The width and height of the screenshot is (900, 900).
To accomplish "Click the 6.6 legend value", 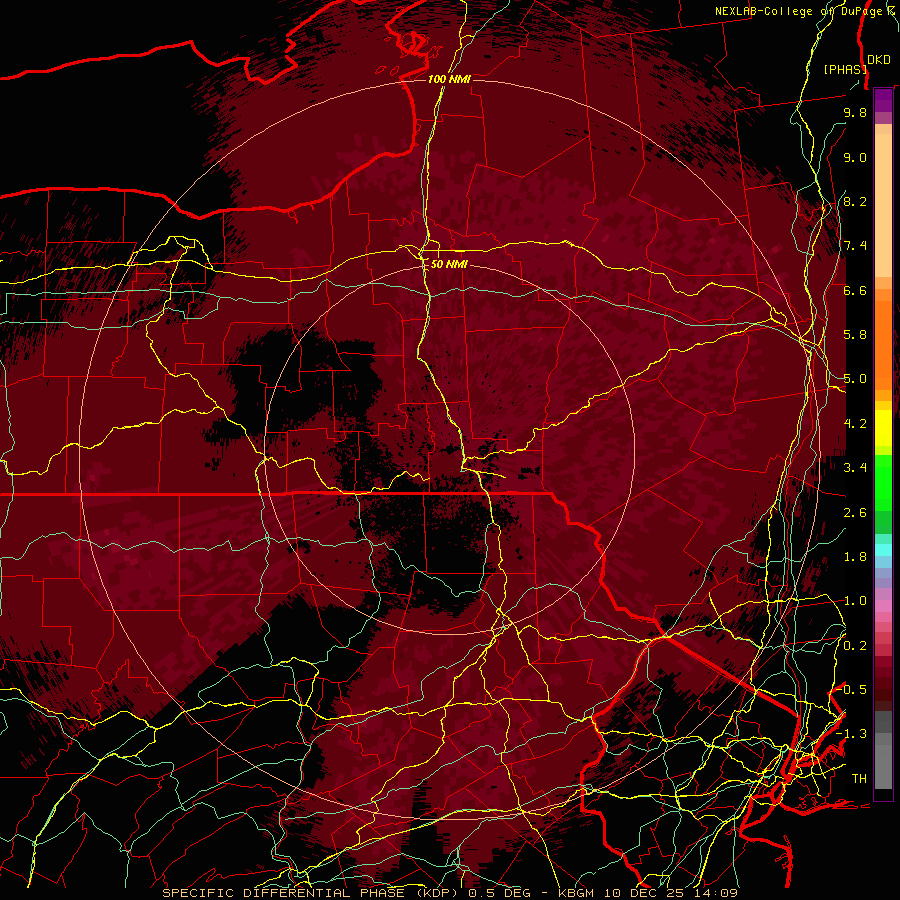I will (x=855, y=290).
